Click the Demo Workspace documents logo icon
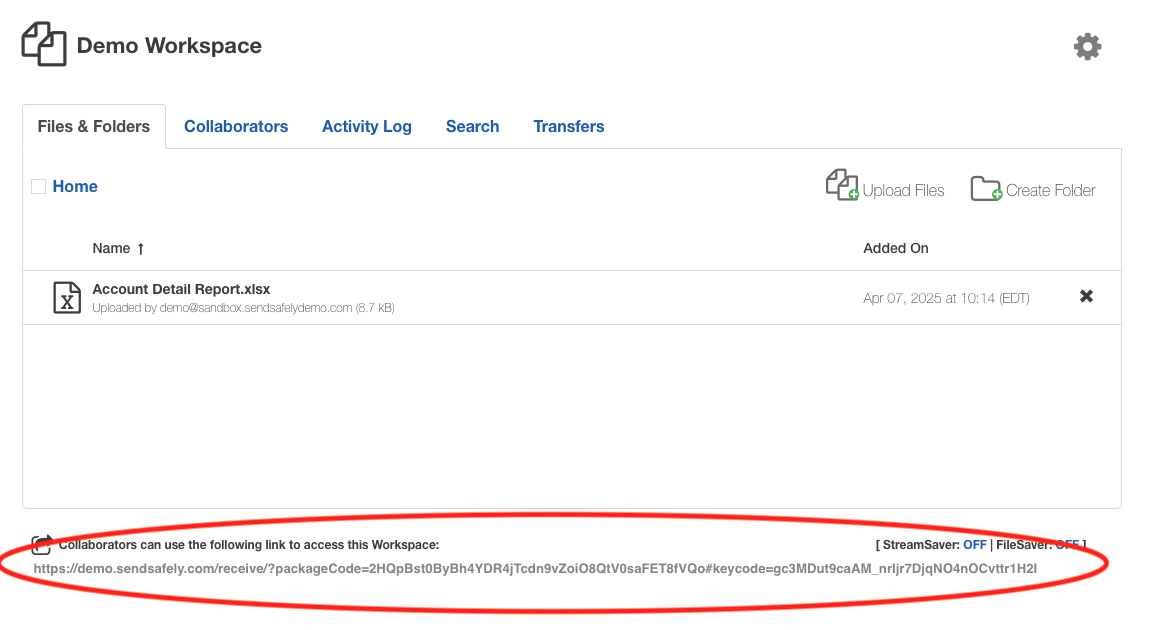 43,44
